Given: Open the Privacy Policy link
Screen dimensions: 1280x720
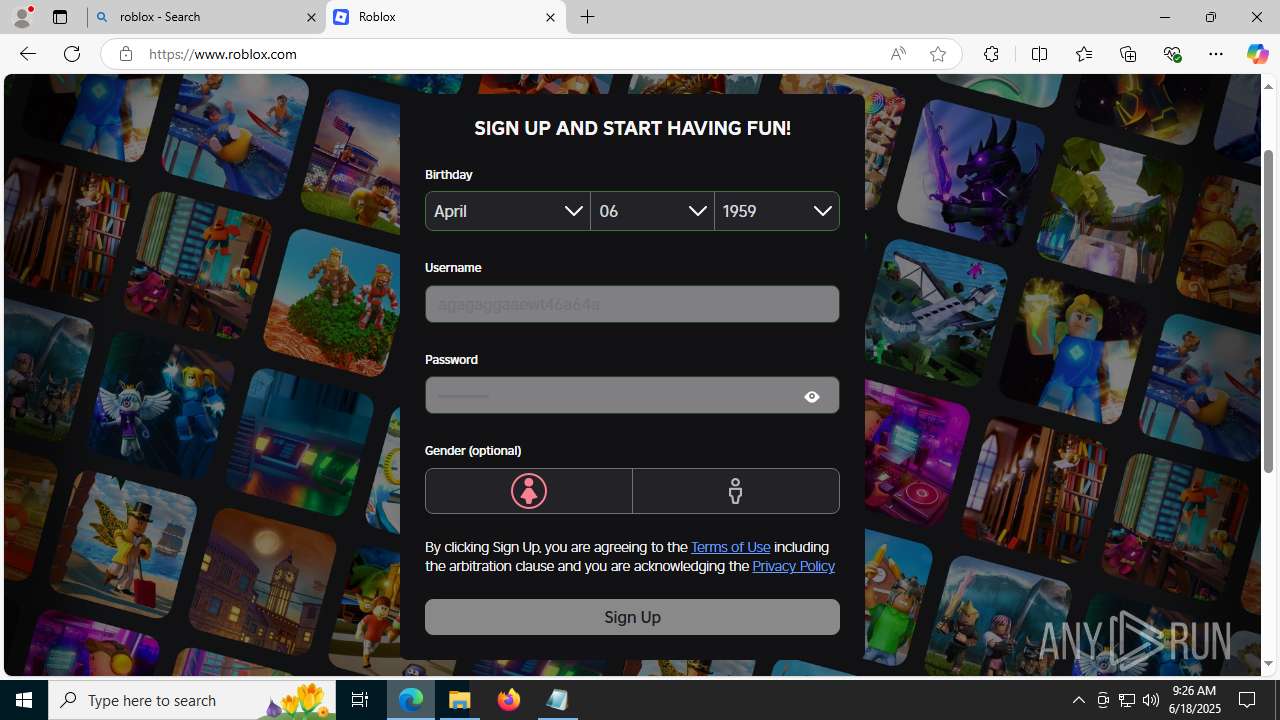Looking at the screenshot, I should [793, 566].
